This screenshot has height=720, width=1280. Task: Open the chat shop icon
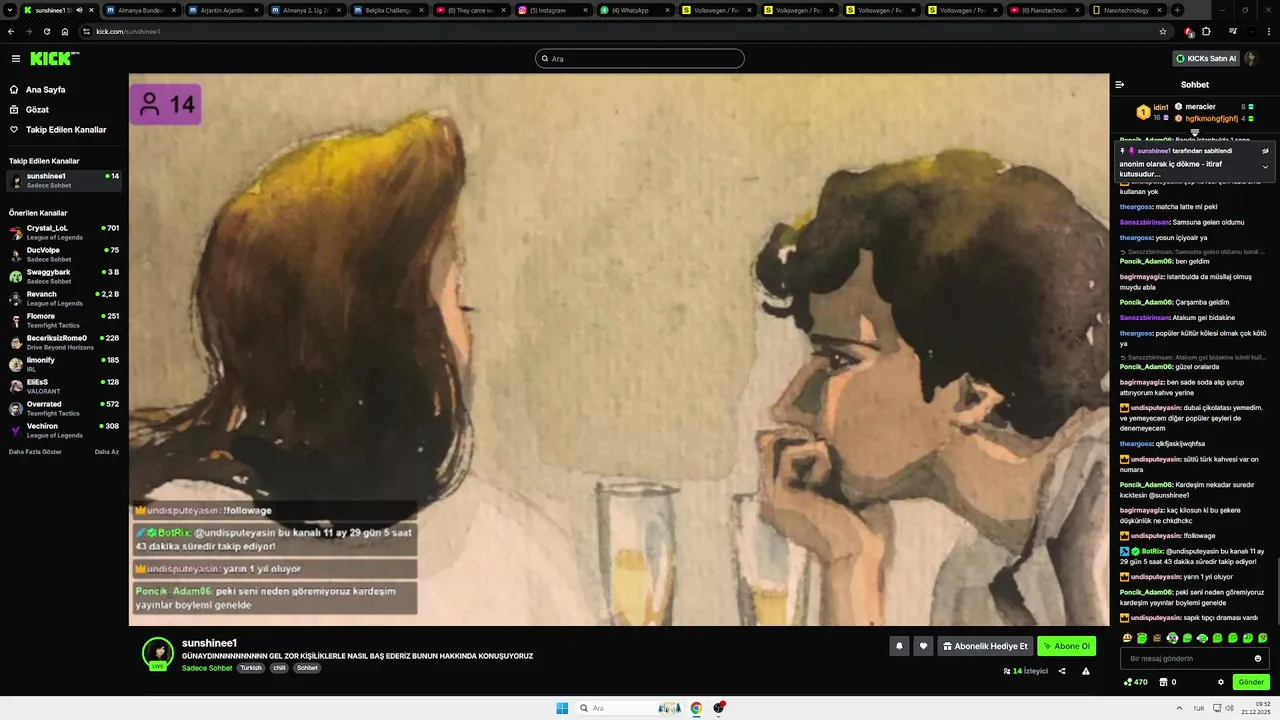tap(1163, 682)
